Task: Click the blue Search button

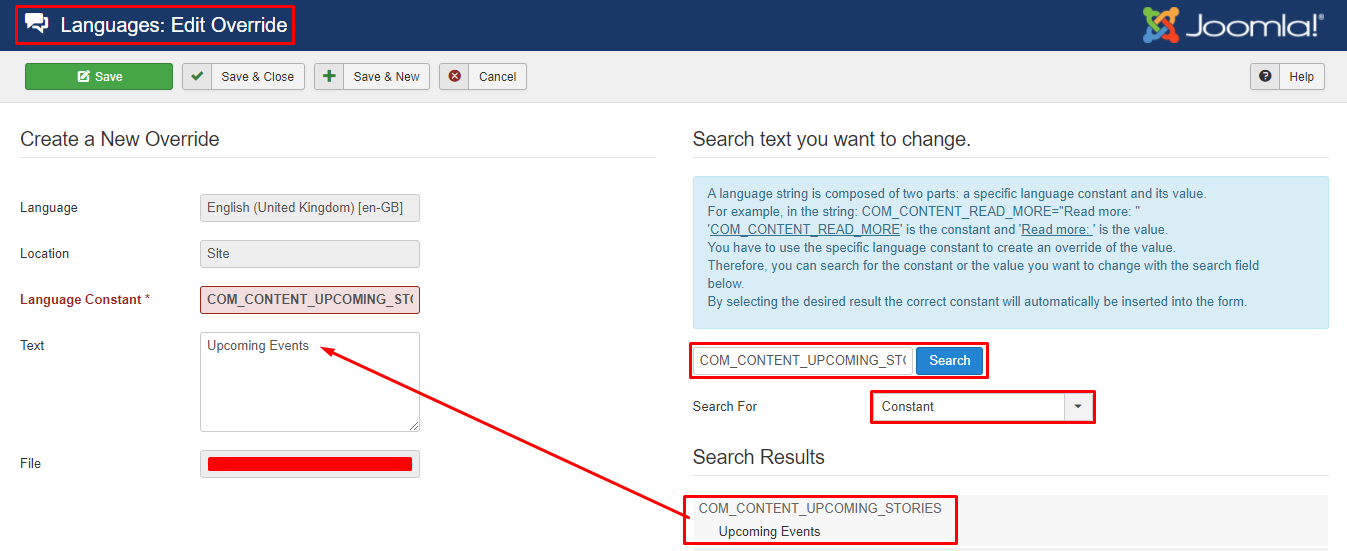Action: (x=950, y=361)
